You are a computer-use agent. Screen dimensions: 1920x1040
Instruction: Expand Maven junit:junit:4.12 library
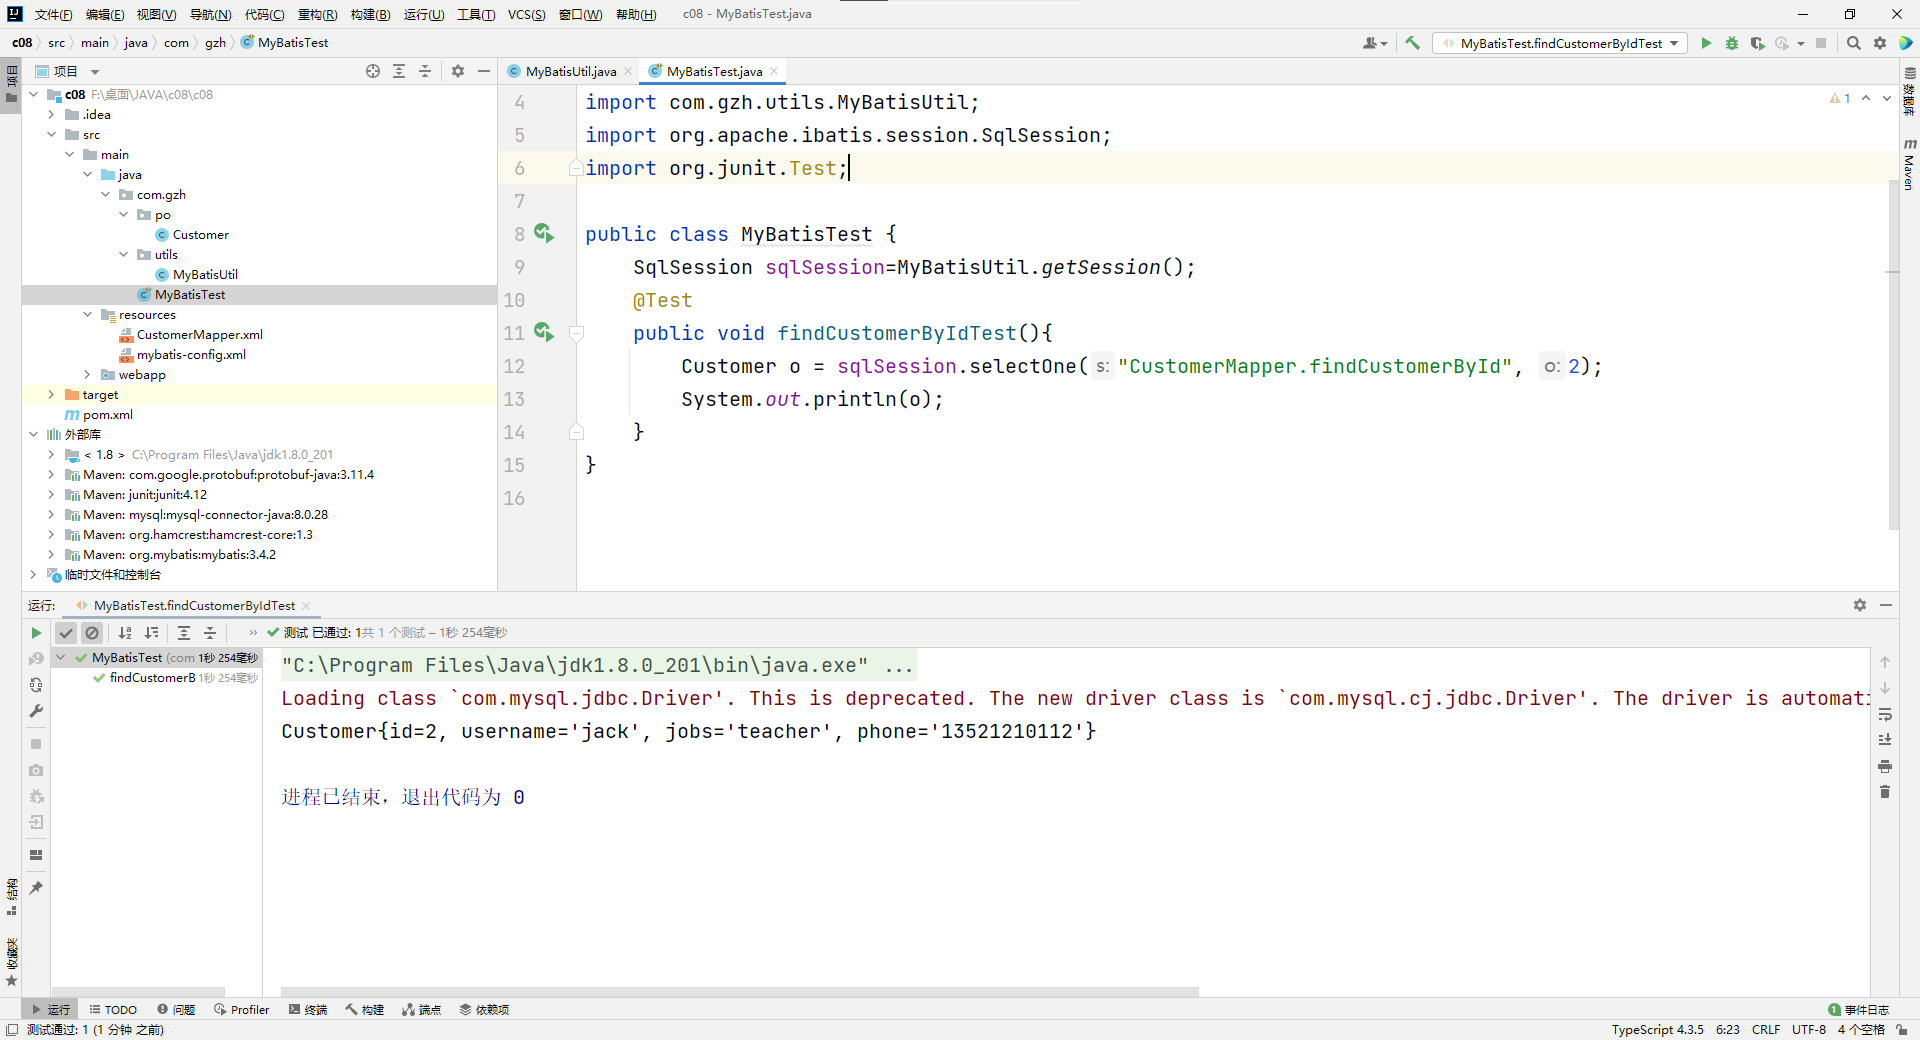point(51,494)
